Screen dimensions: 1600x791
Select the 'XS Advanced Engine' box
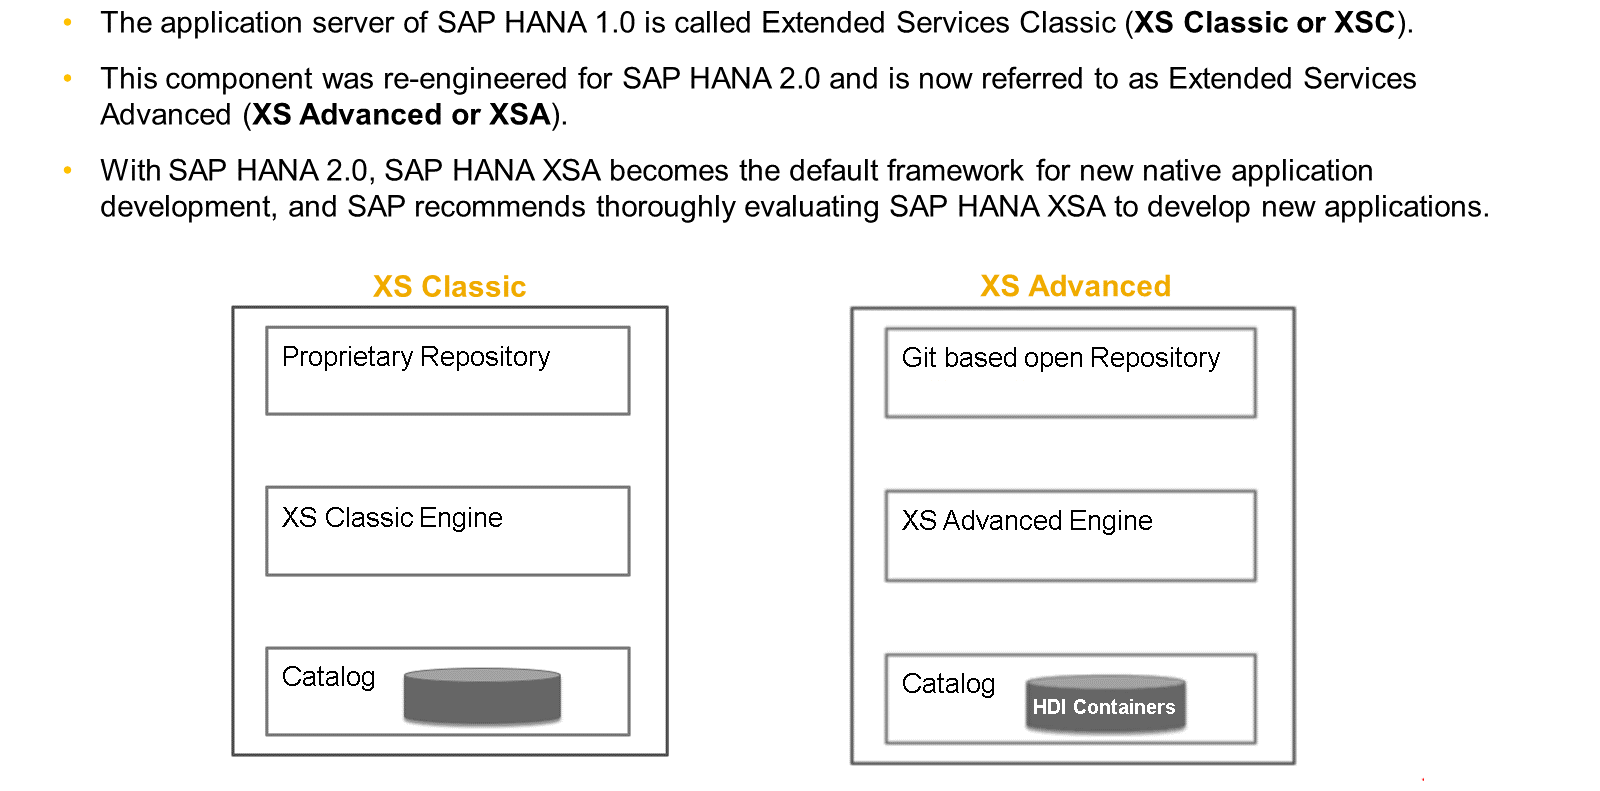(x=1071, y=536)
